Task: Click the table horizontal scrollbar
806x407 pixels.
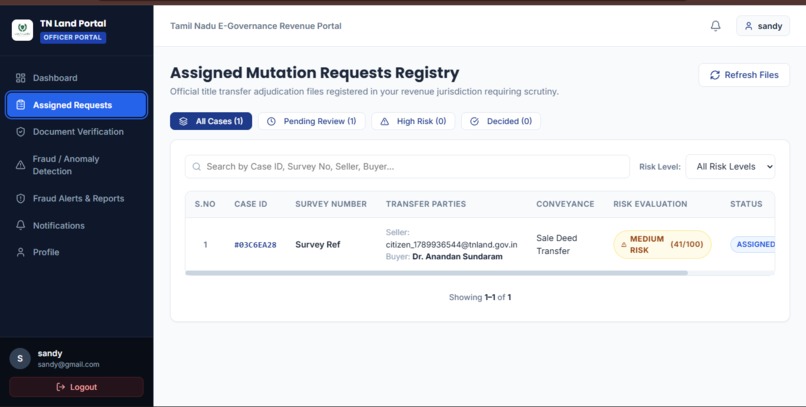Action: tap(436, 273)
